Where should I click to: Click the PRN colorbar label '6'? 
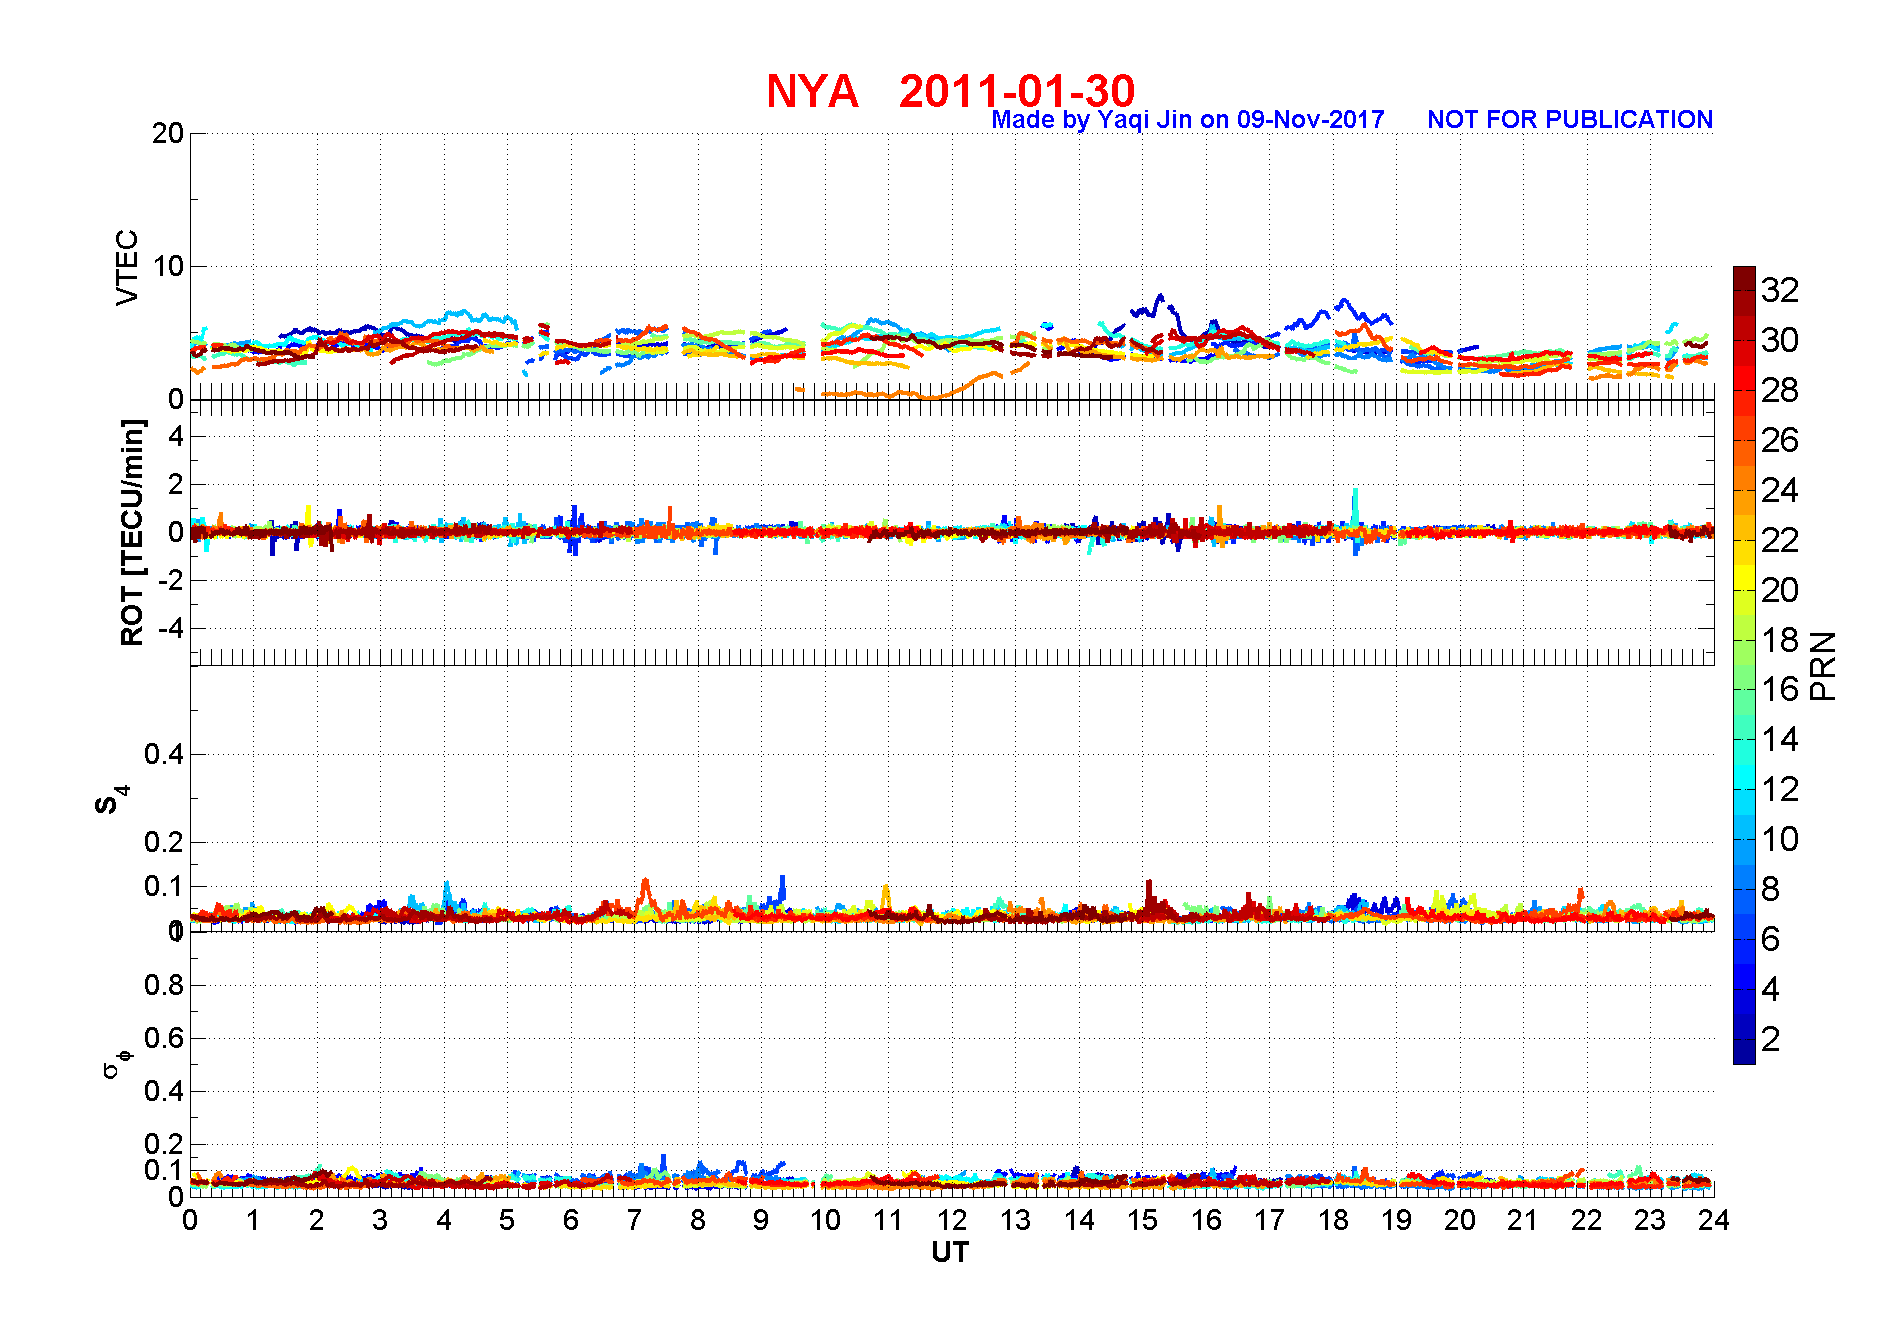[1771, 939]
